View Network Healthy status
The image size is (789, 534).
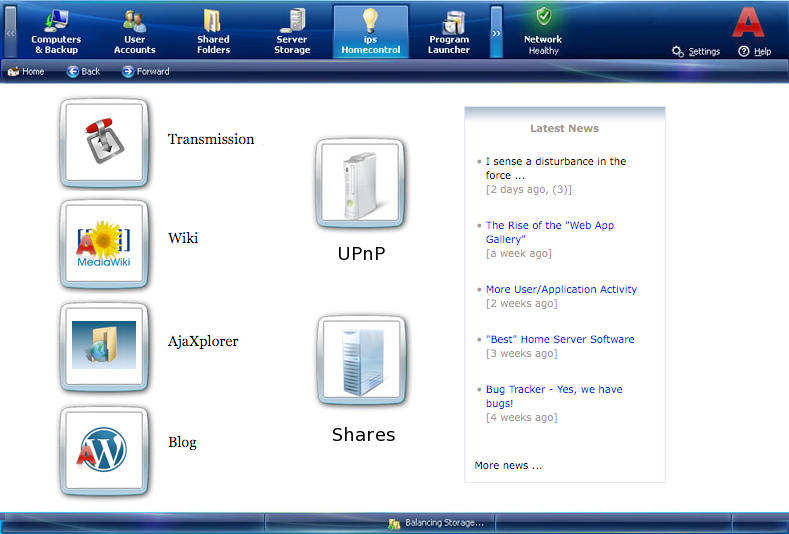(543, 31)
